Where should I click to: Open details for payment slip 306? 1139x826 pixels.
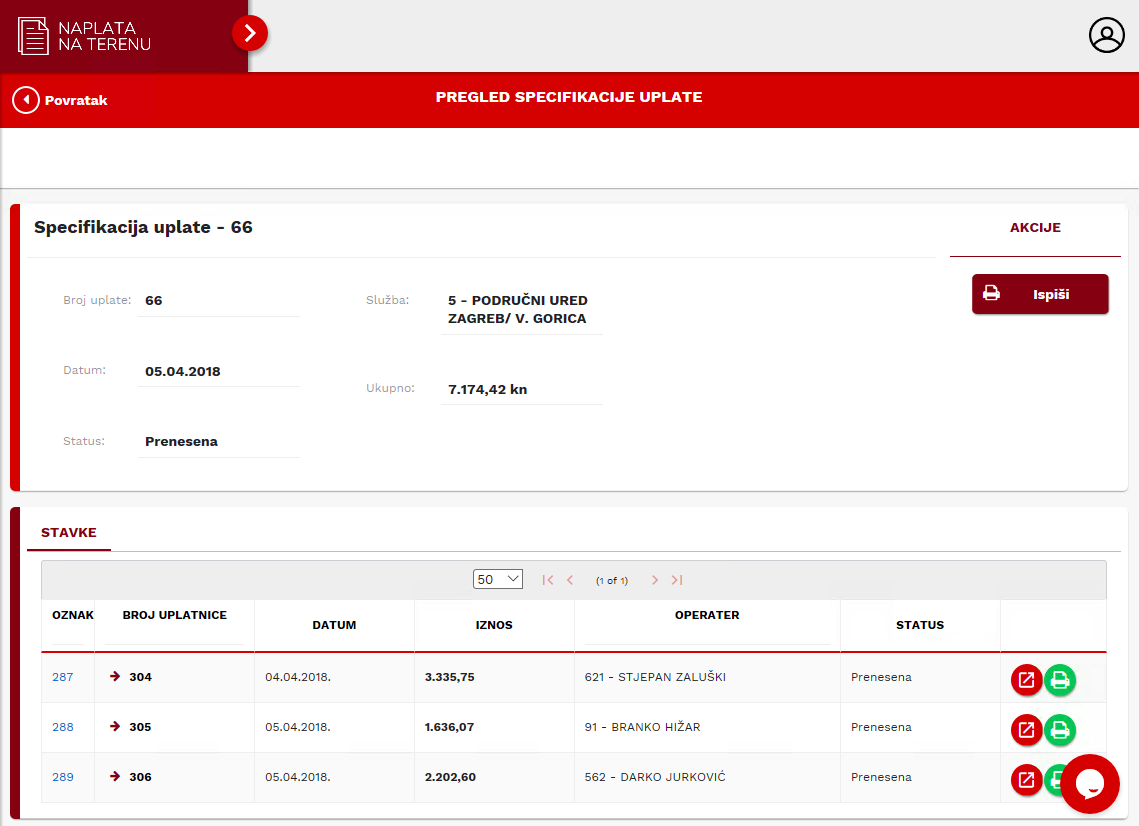[1026, 780]
